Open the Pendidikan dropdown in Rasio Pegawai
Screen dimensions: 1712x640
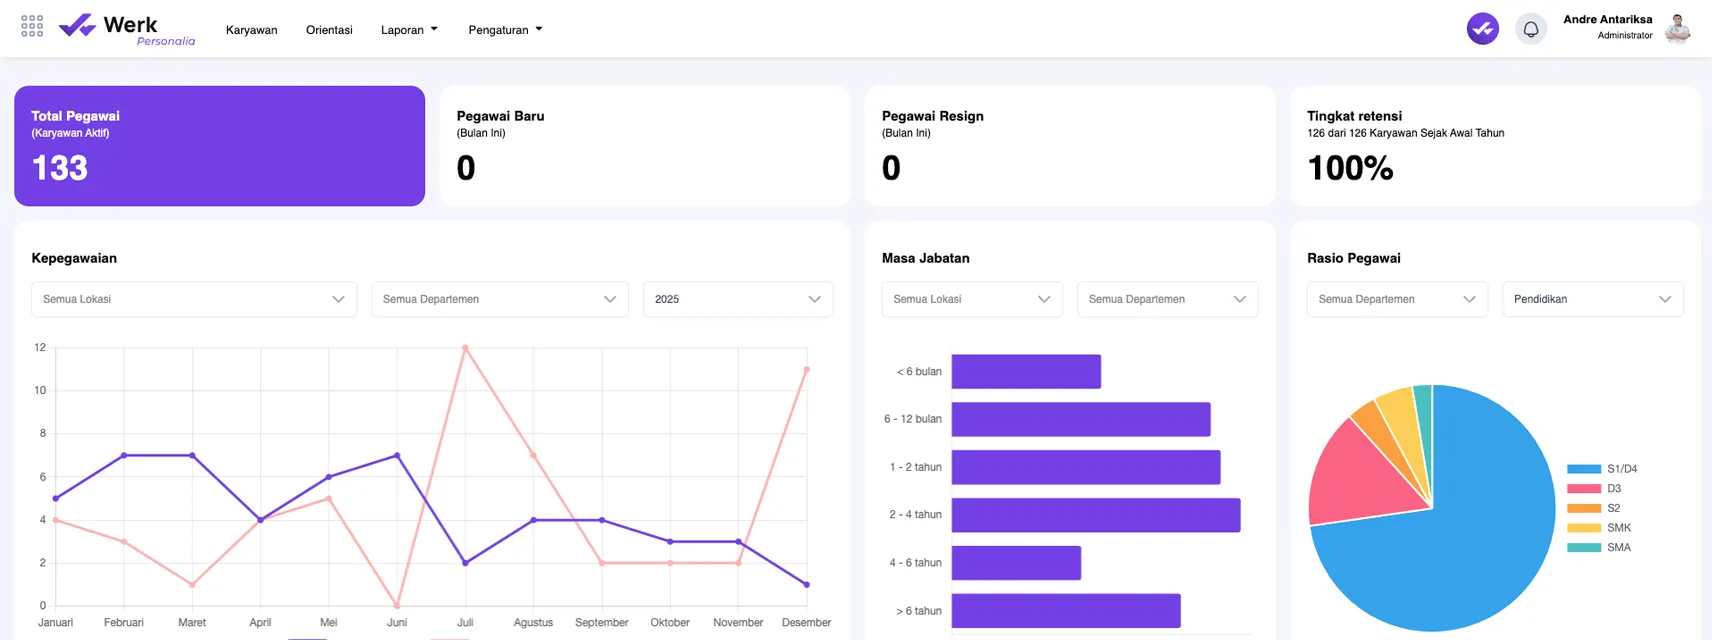tap(1592, 299)
